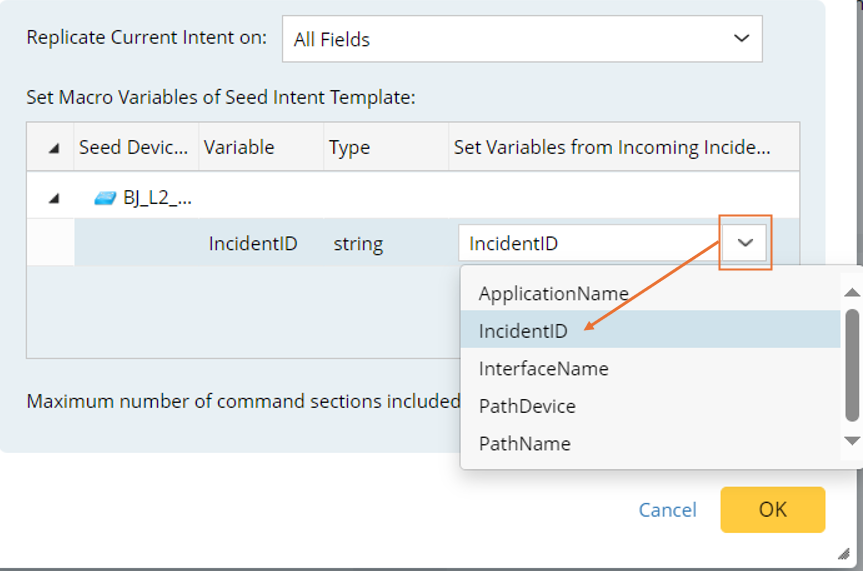This screenshot has height=571, width=864.
Task: Click the IncidentID combo box field
Action: (x=590, y=243)
